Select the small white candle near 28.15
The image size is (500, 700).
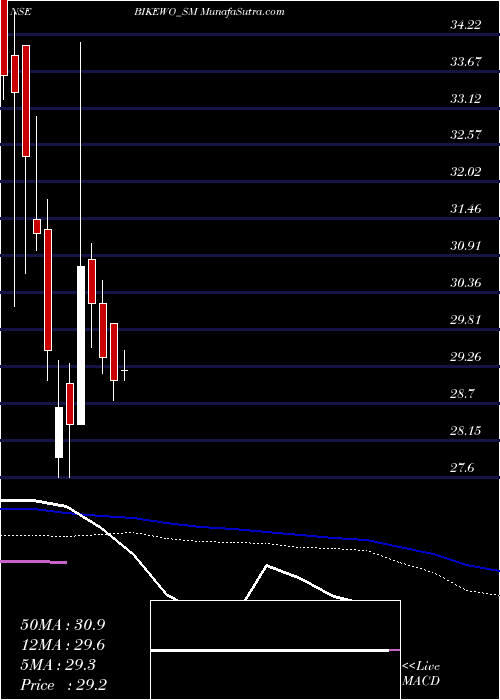[x=59, y=432]
